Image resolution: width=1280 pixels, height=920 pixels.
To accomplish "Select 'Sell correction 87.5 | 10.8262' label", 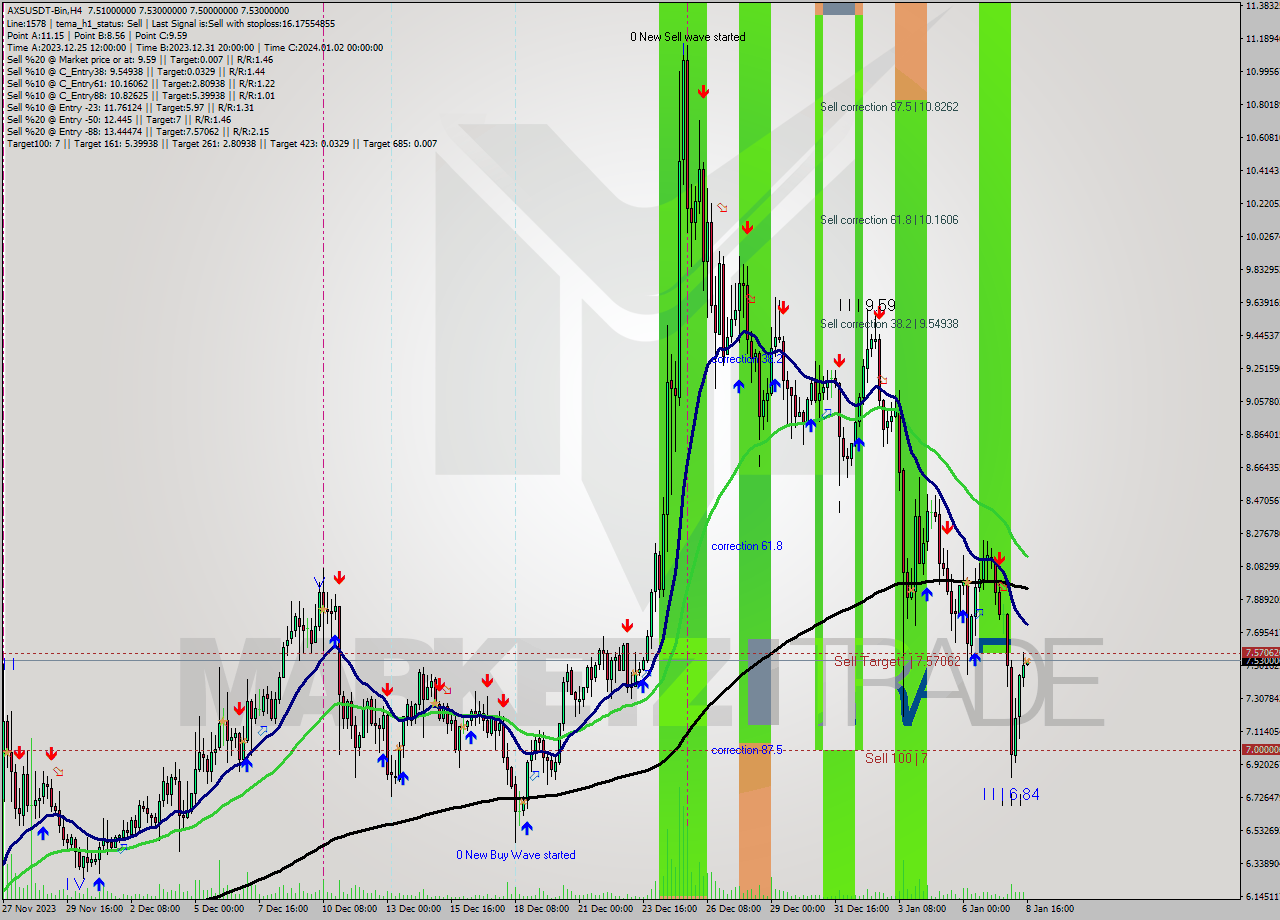I will [889, 107].
